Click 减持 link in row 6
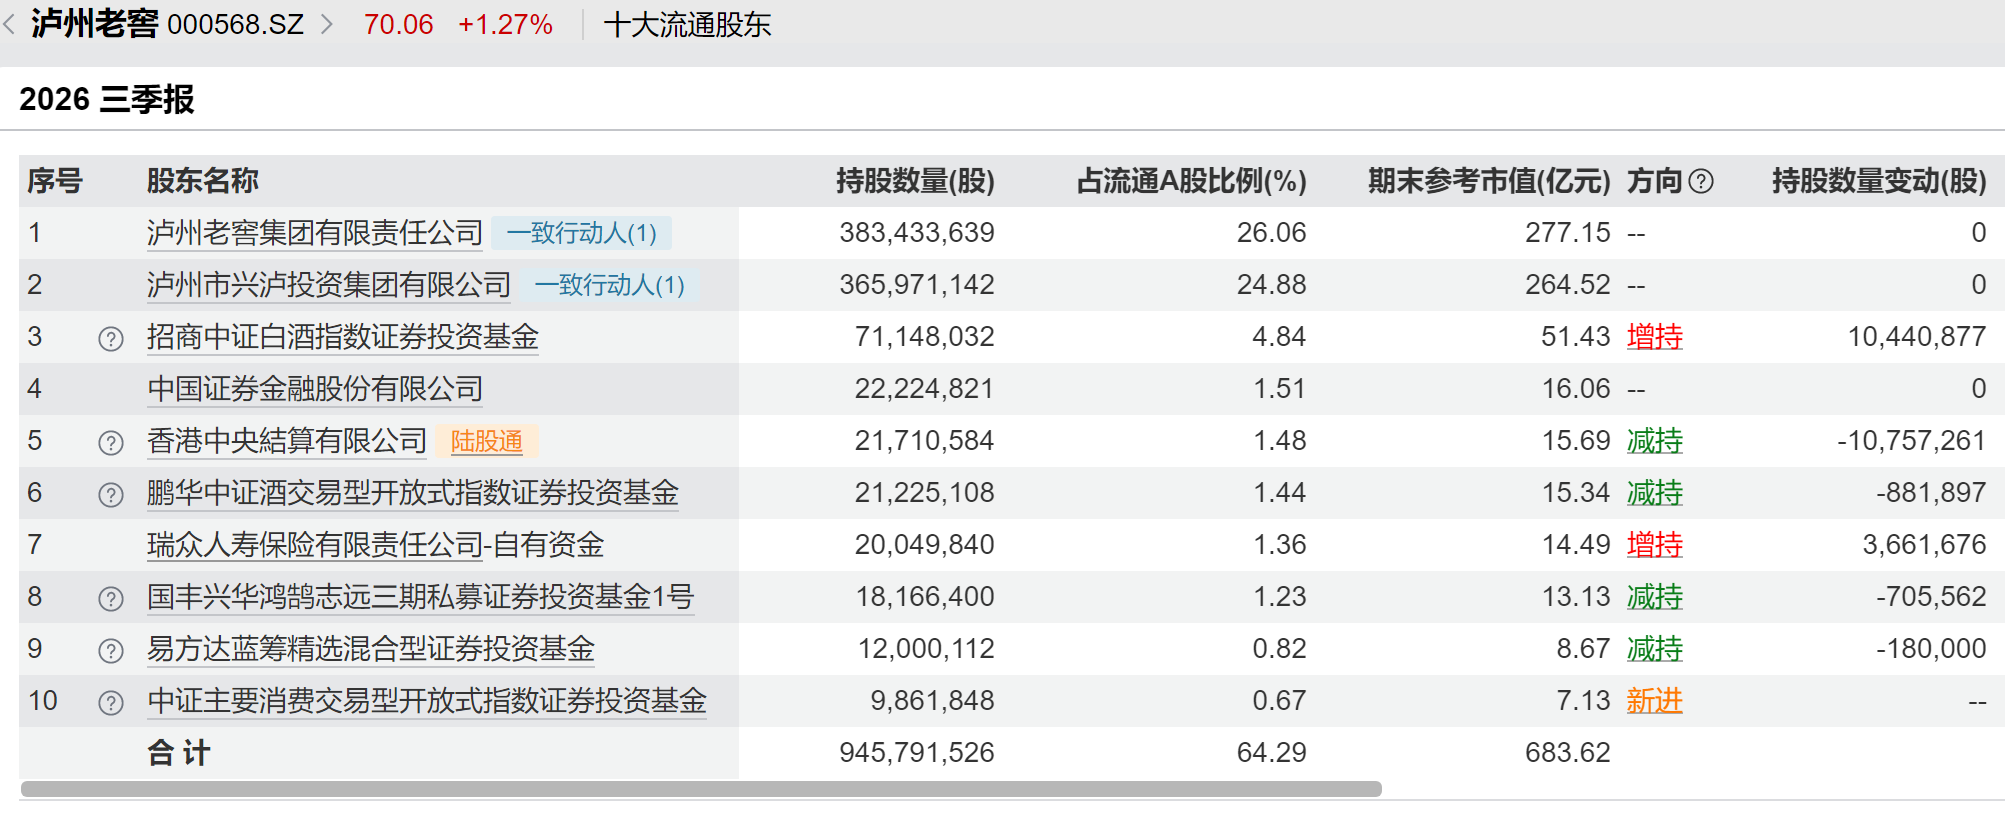The image size is (2005, 814). coord(1655,493)
